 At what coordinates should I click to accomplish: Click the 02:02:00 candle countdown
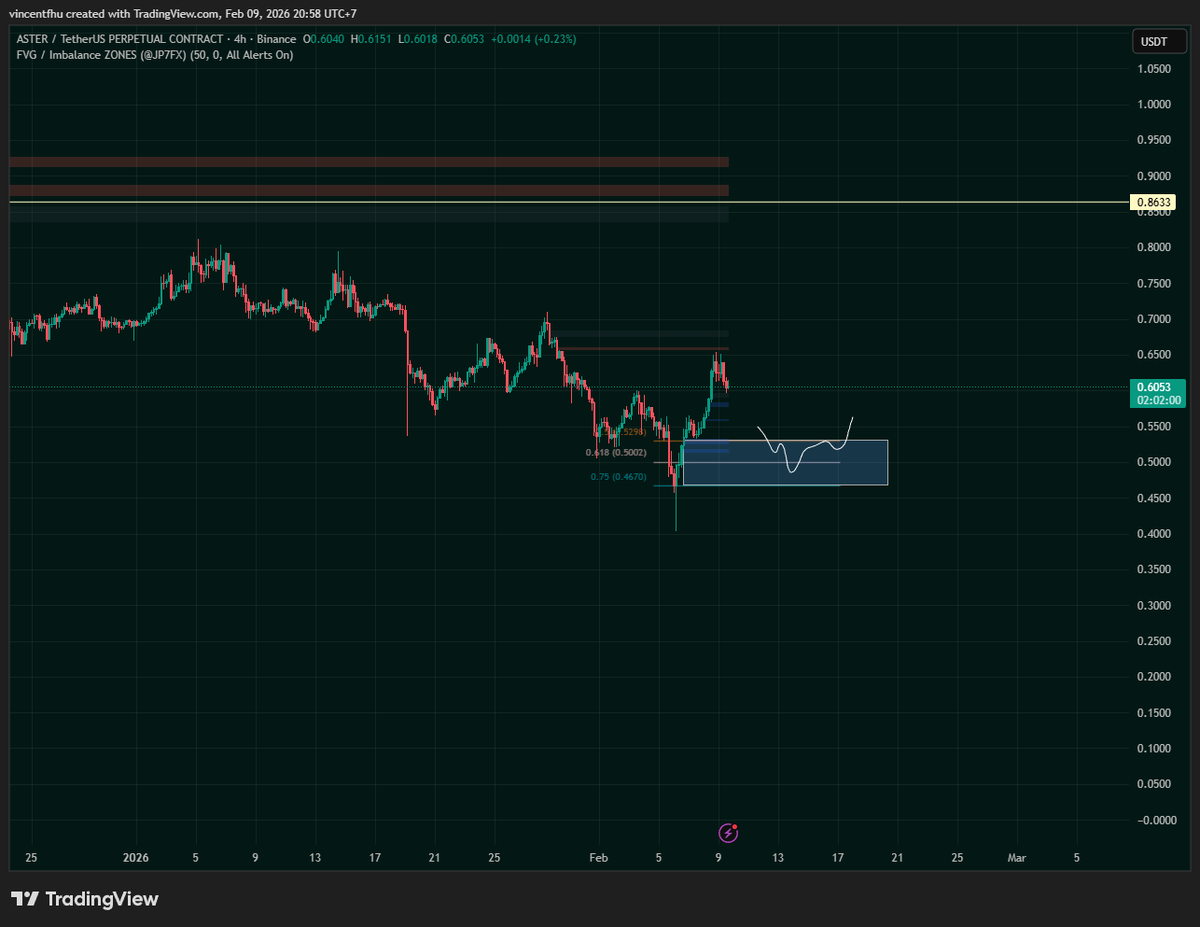point(1157,400)
